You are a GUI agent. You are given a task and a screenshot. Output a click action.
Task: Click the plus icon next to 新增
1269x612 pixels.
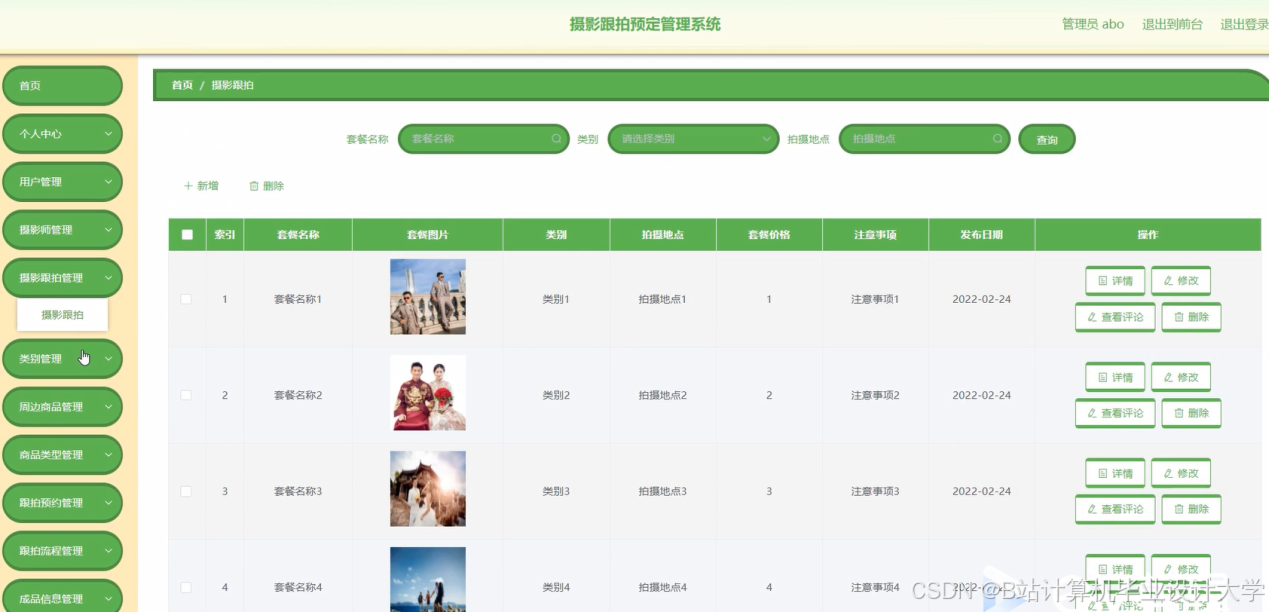tap(188, 186)
